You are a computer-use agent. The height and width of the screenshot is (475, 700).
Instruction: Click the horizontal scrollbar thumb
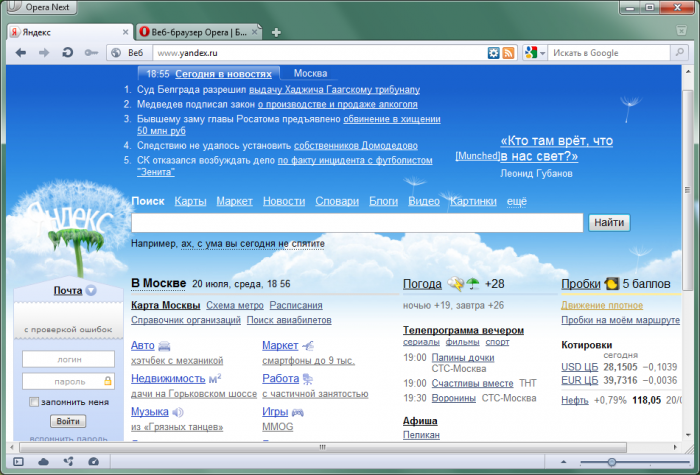point(323,447)
